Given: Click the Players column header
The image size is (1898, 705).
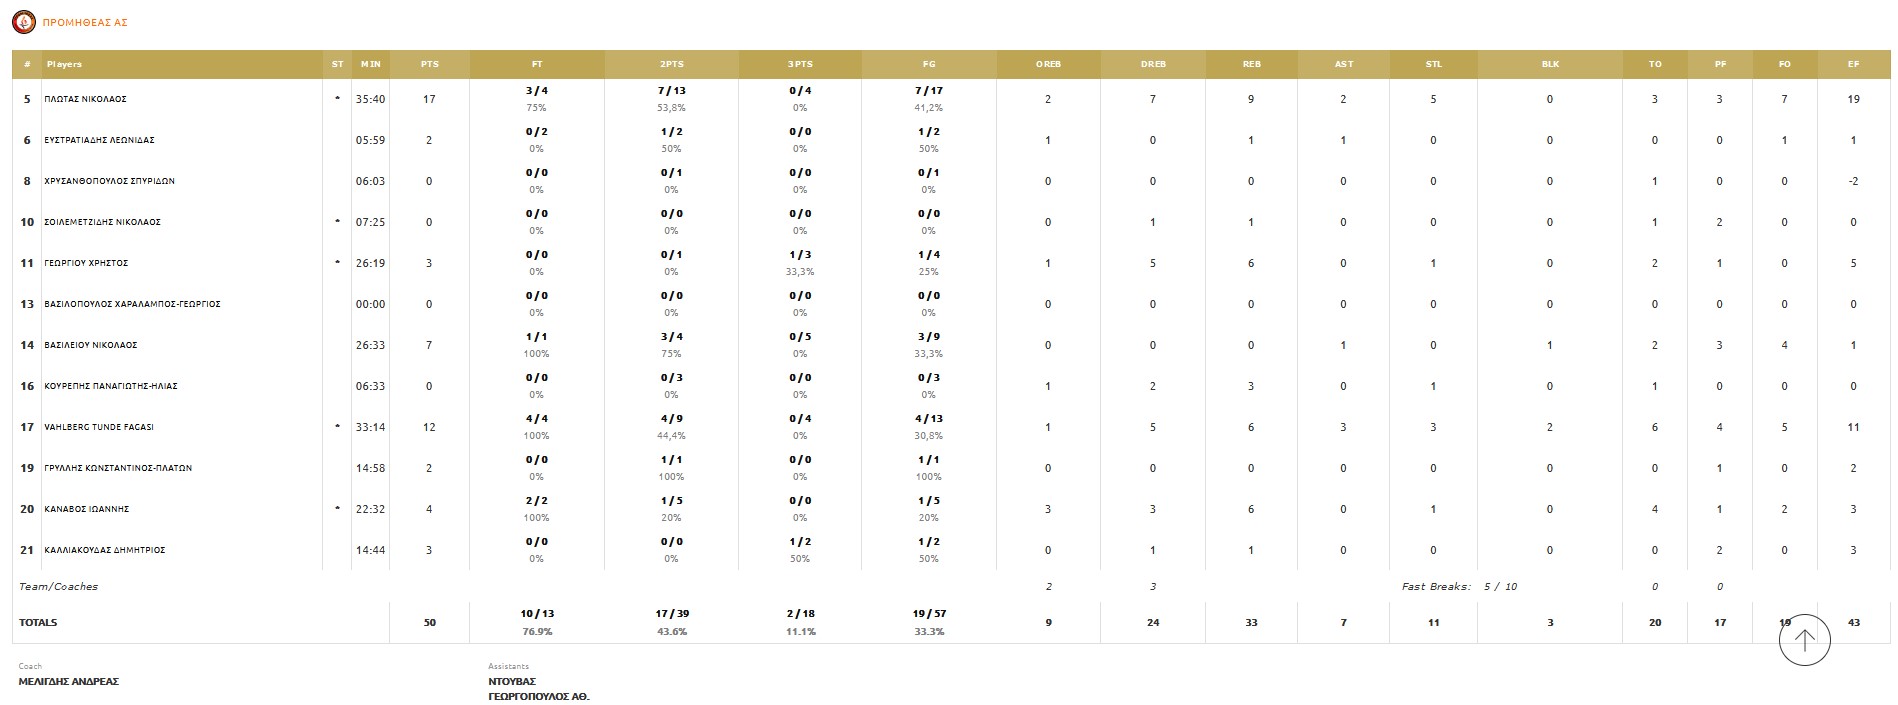Looking at the screenshot, I should pyautogui.click(x=64, y=64).
